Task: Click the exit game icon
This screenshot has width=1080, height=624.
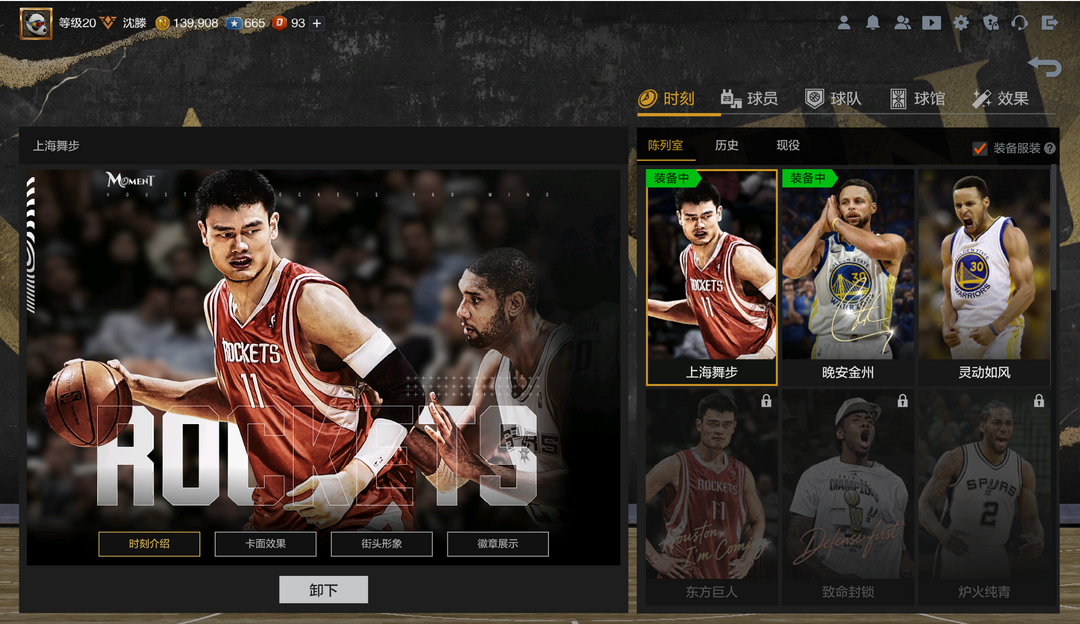Action: 1050,23
